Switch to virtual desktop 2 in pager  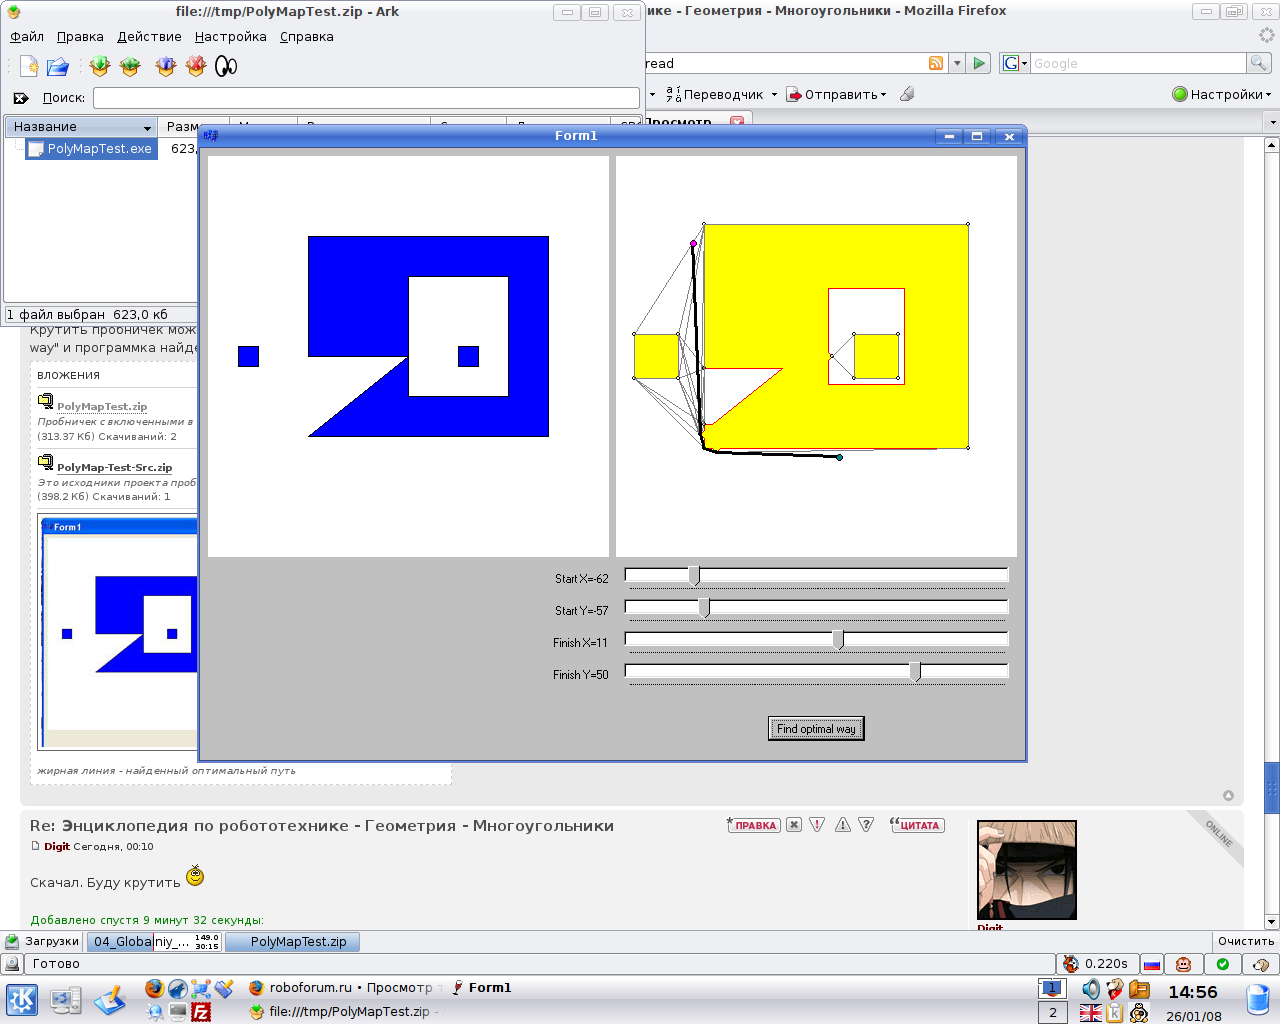[x=1052, y=1012]
